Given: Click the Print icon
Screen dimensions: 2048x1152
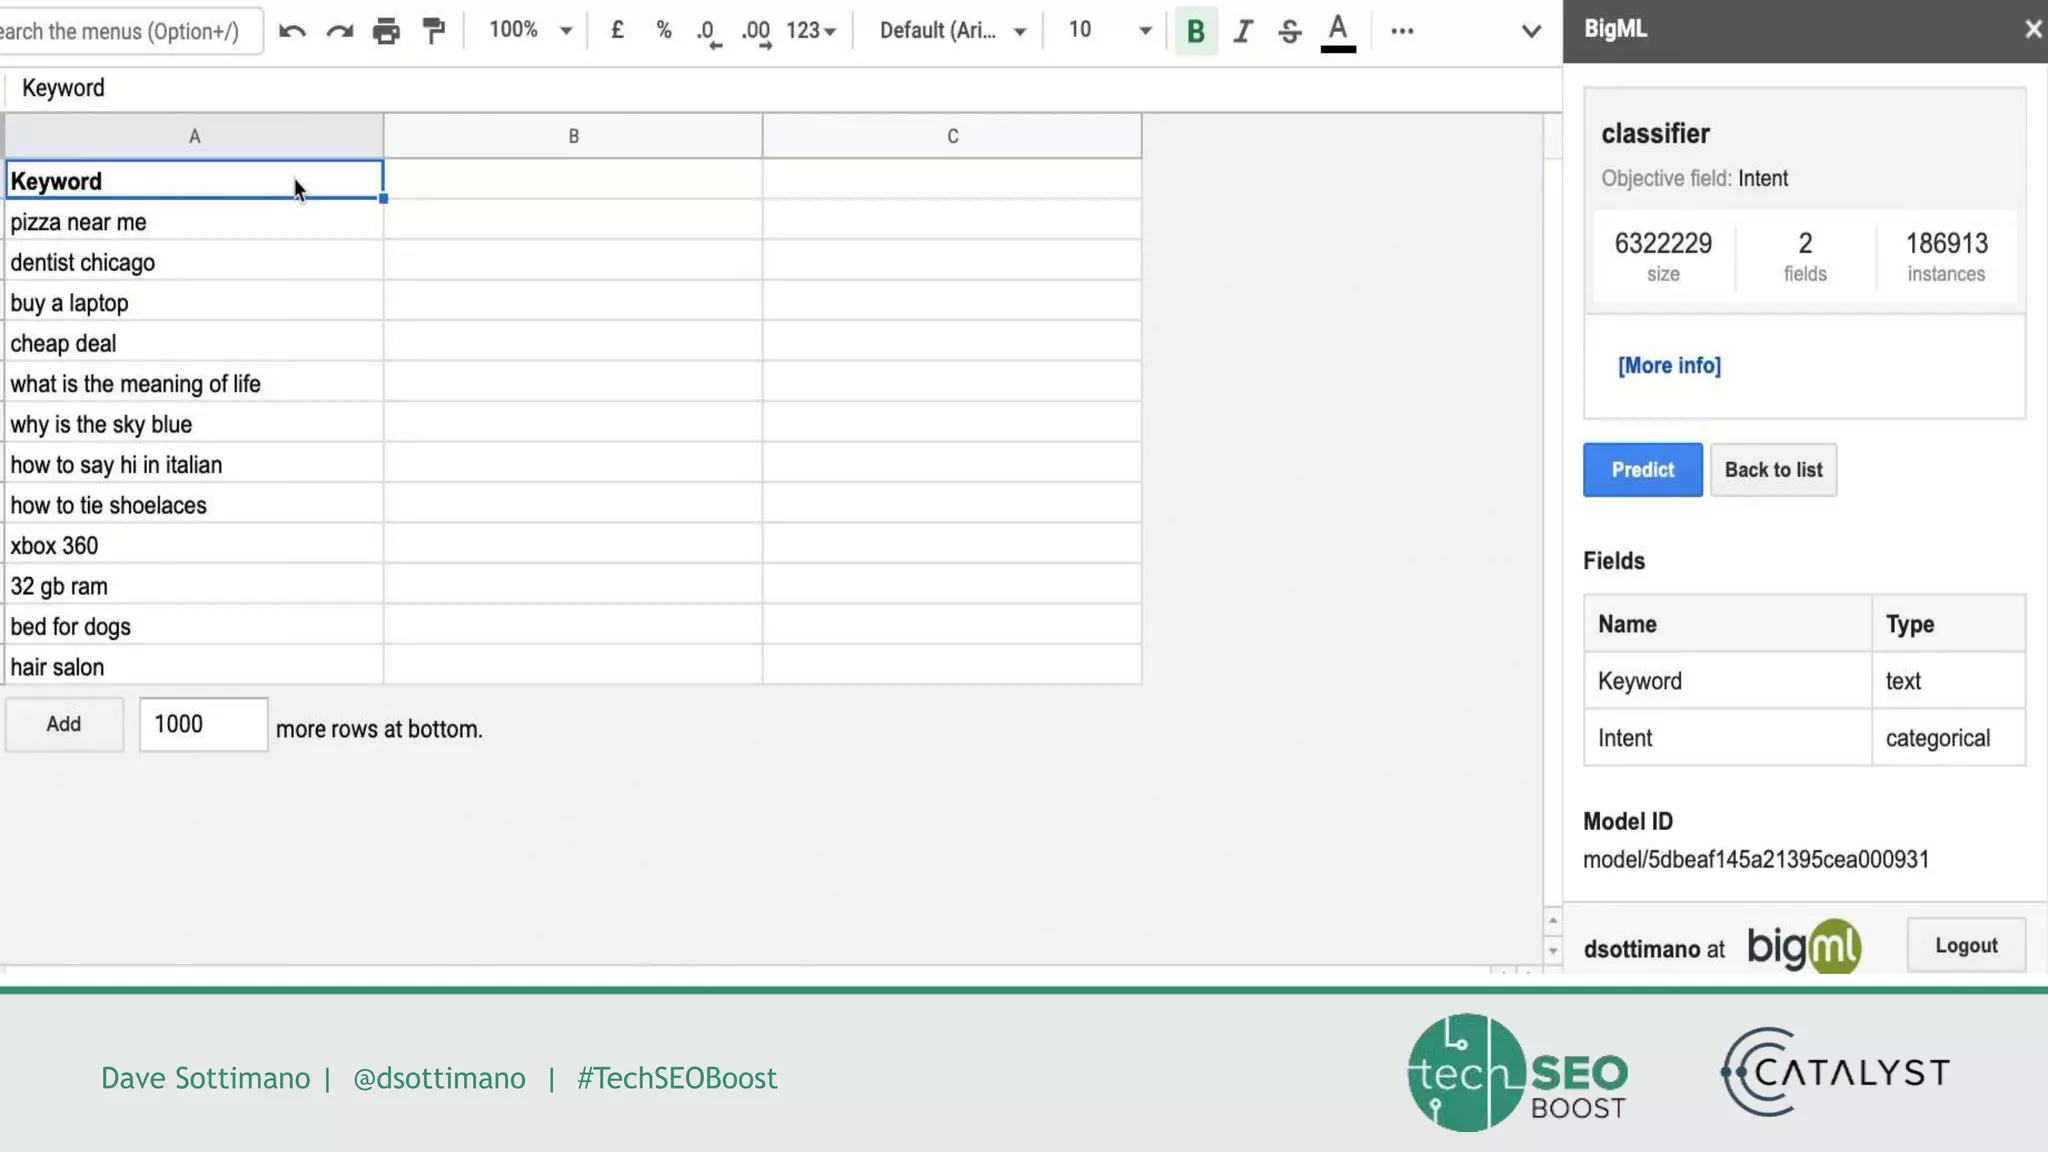Looking at the screenshot, I should [x=386, y=31].
